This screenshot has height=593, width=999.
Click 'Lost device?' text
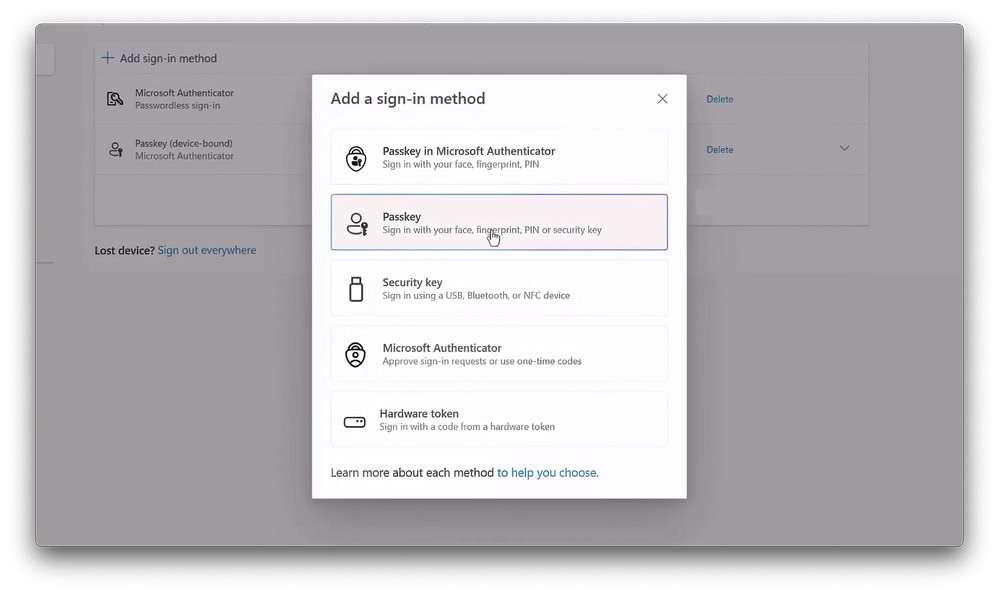point(124,250)
